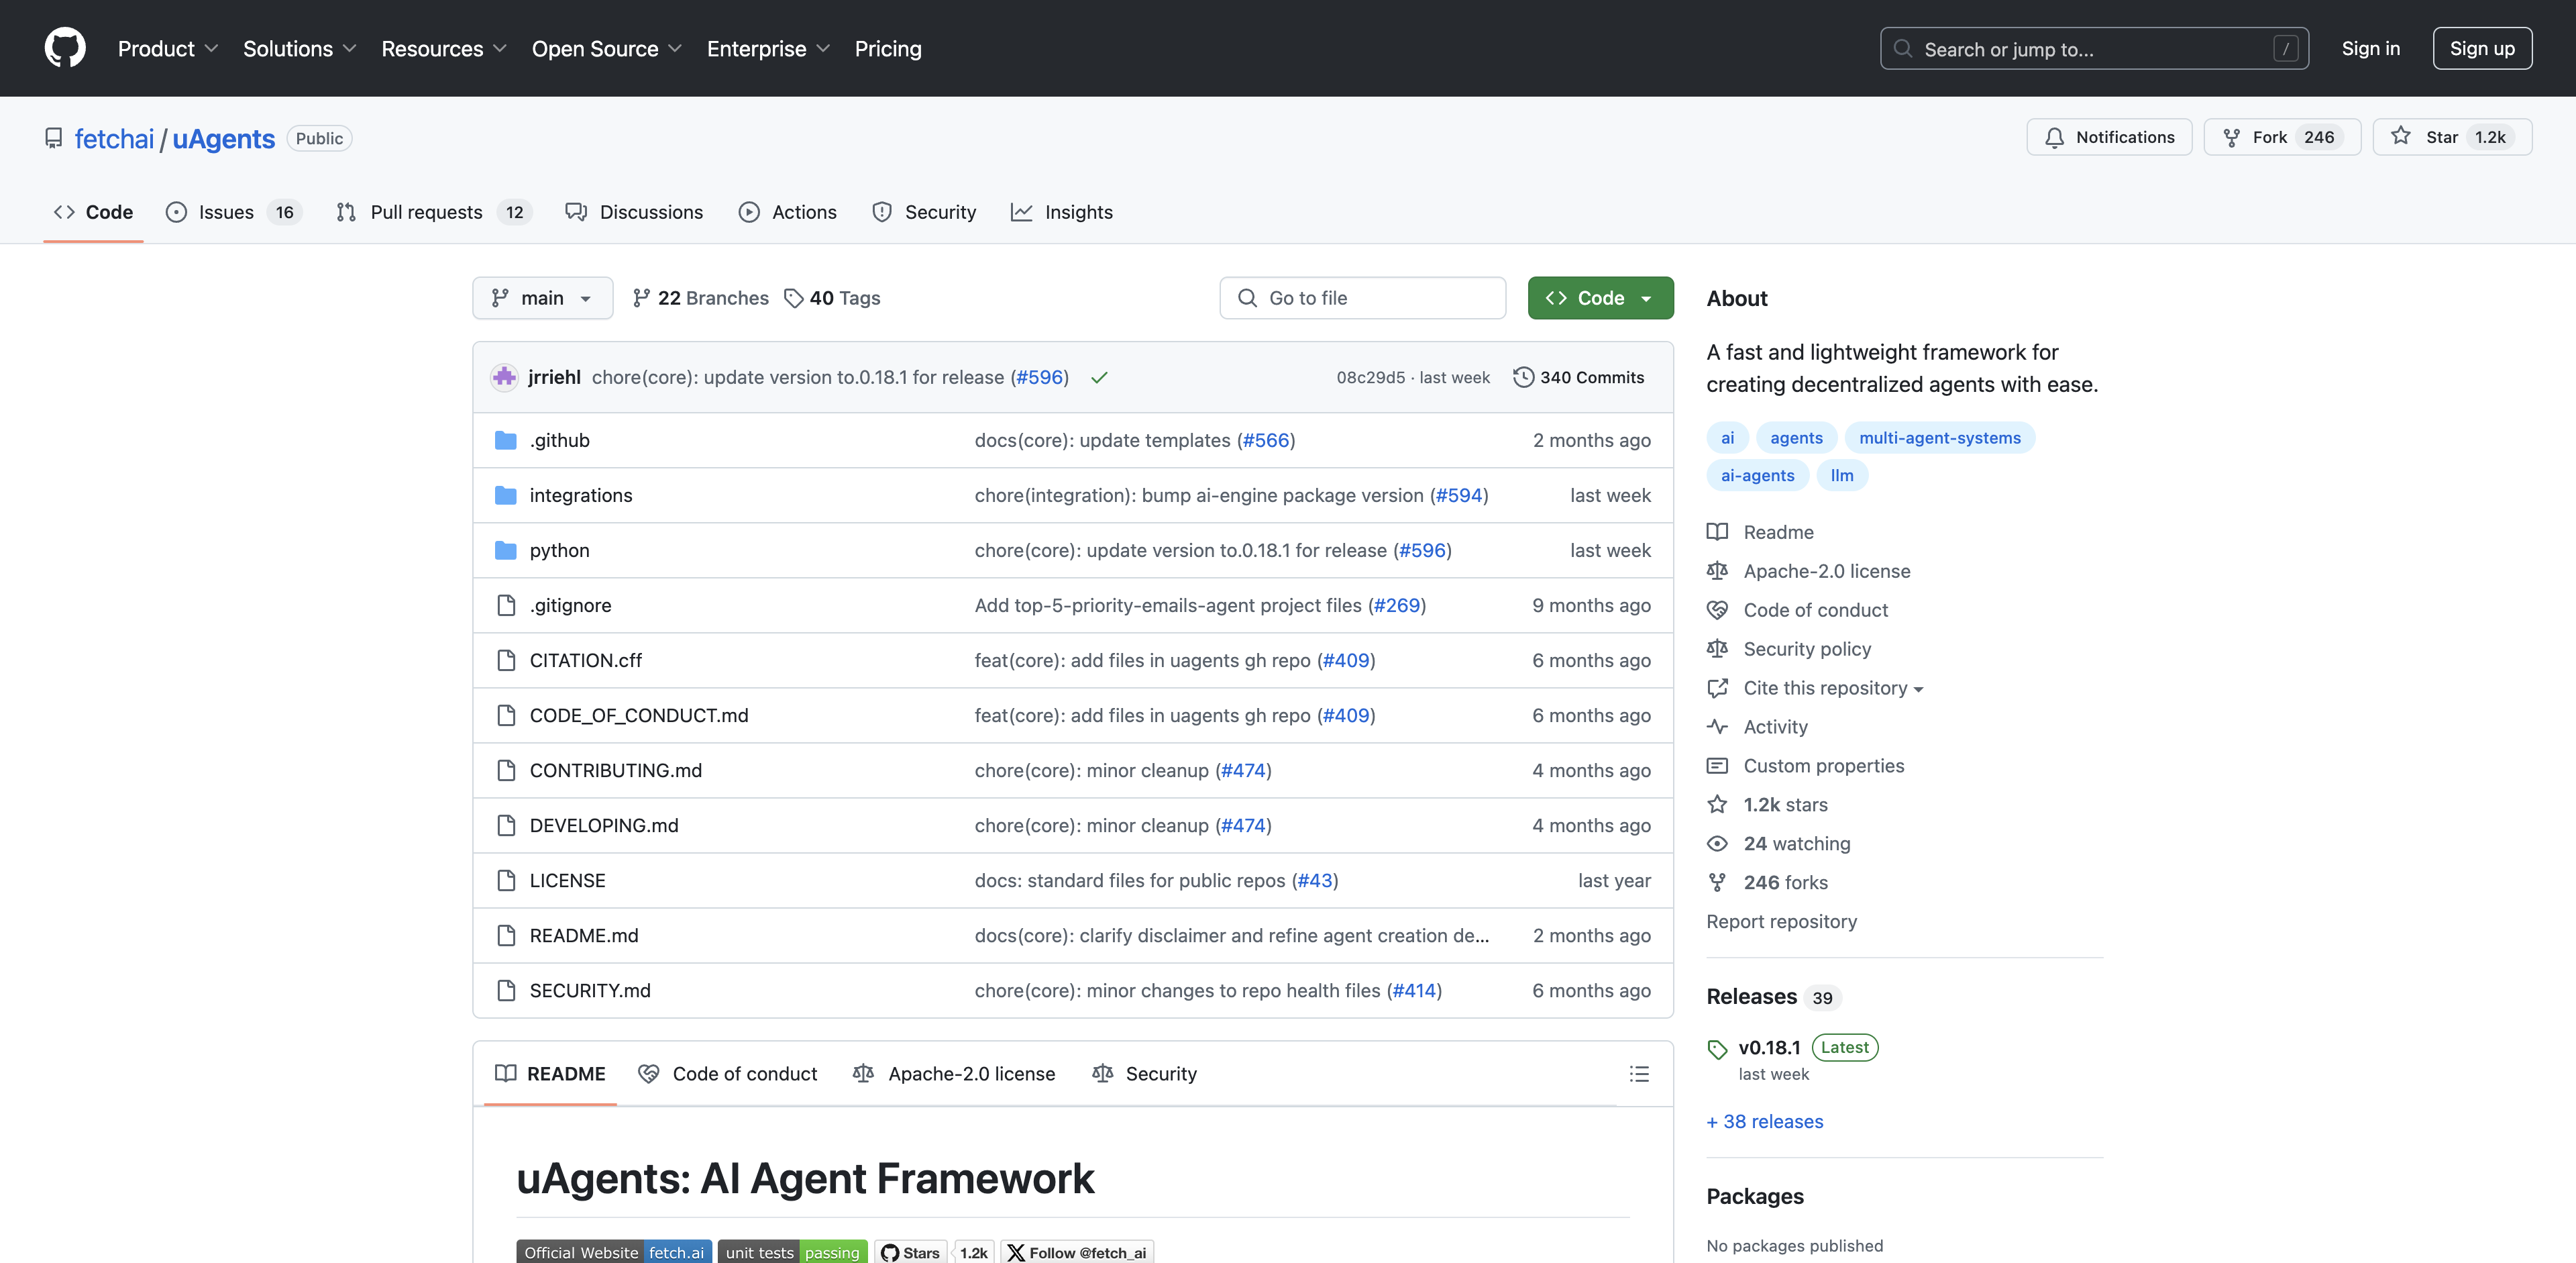
Task: Switch to the Issues tab
Action: click(234, 212)
